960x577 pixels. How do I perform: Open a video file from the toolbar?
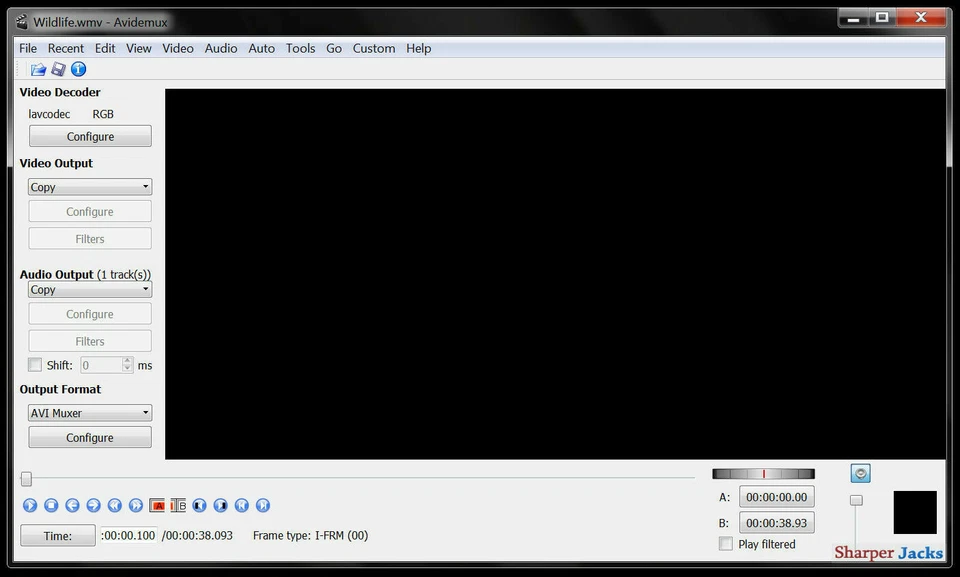37,68
